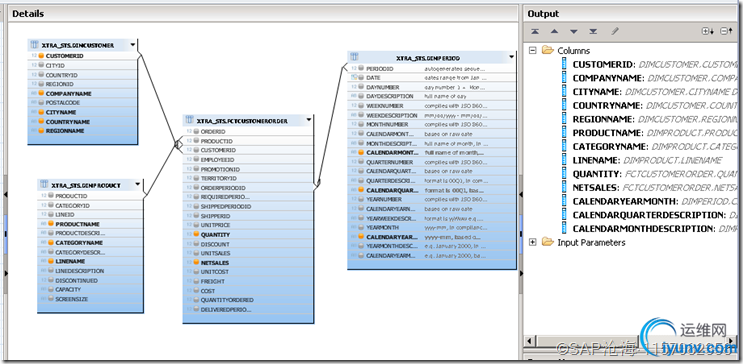Select CALENDARQUARTERDESCRIPTION output column
Screen dimensions: 743x364
pos(649,215)
